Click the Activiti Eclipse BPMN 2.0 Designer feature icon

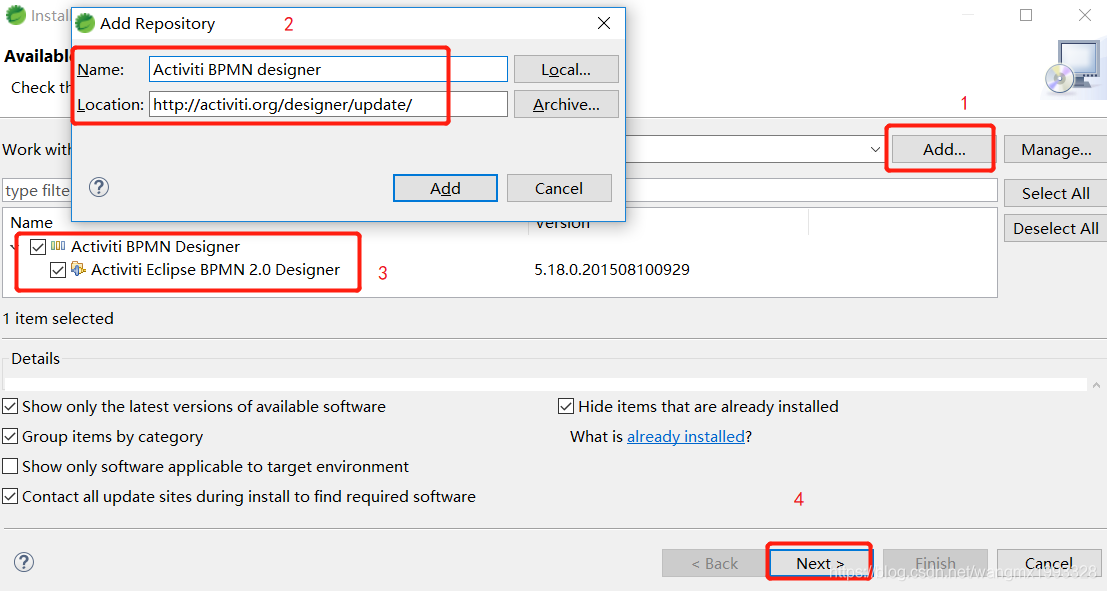[x=78, y=269]
